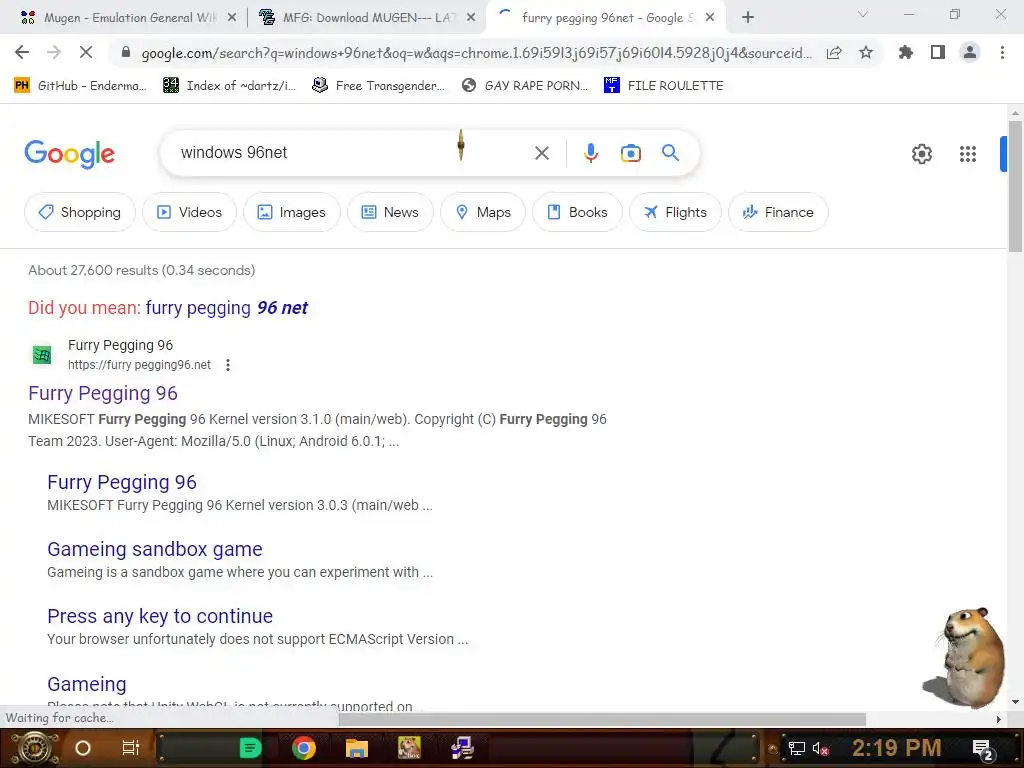Open File Explorer from the taskbar
The image size is (1024, 768).
(357, 748)
